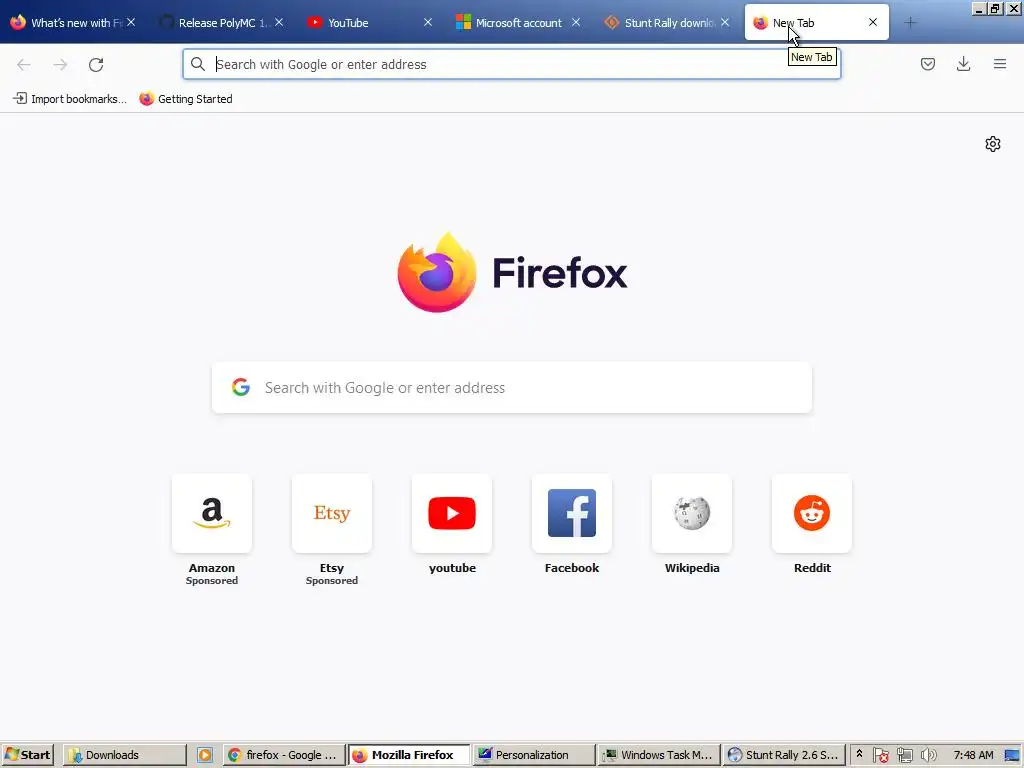Image resolution: width=1024 pixels, height=768 pixels.
Task: Expand hidden system tray icons
Action: (x=859, y=754)
